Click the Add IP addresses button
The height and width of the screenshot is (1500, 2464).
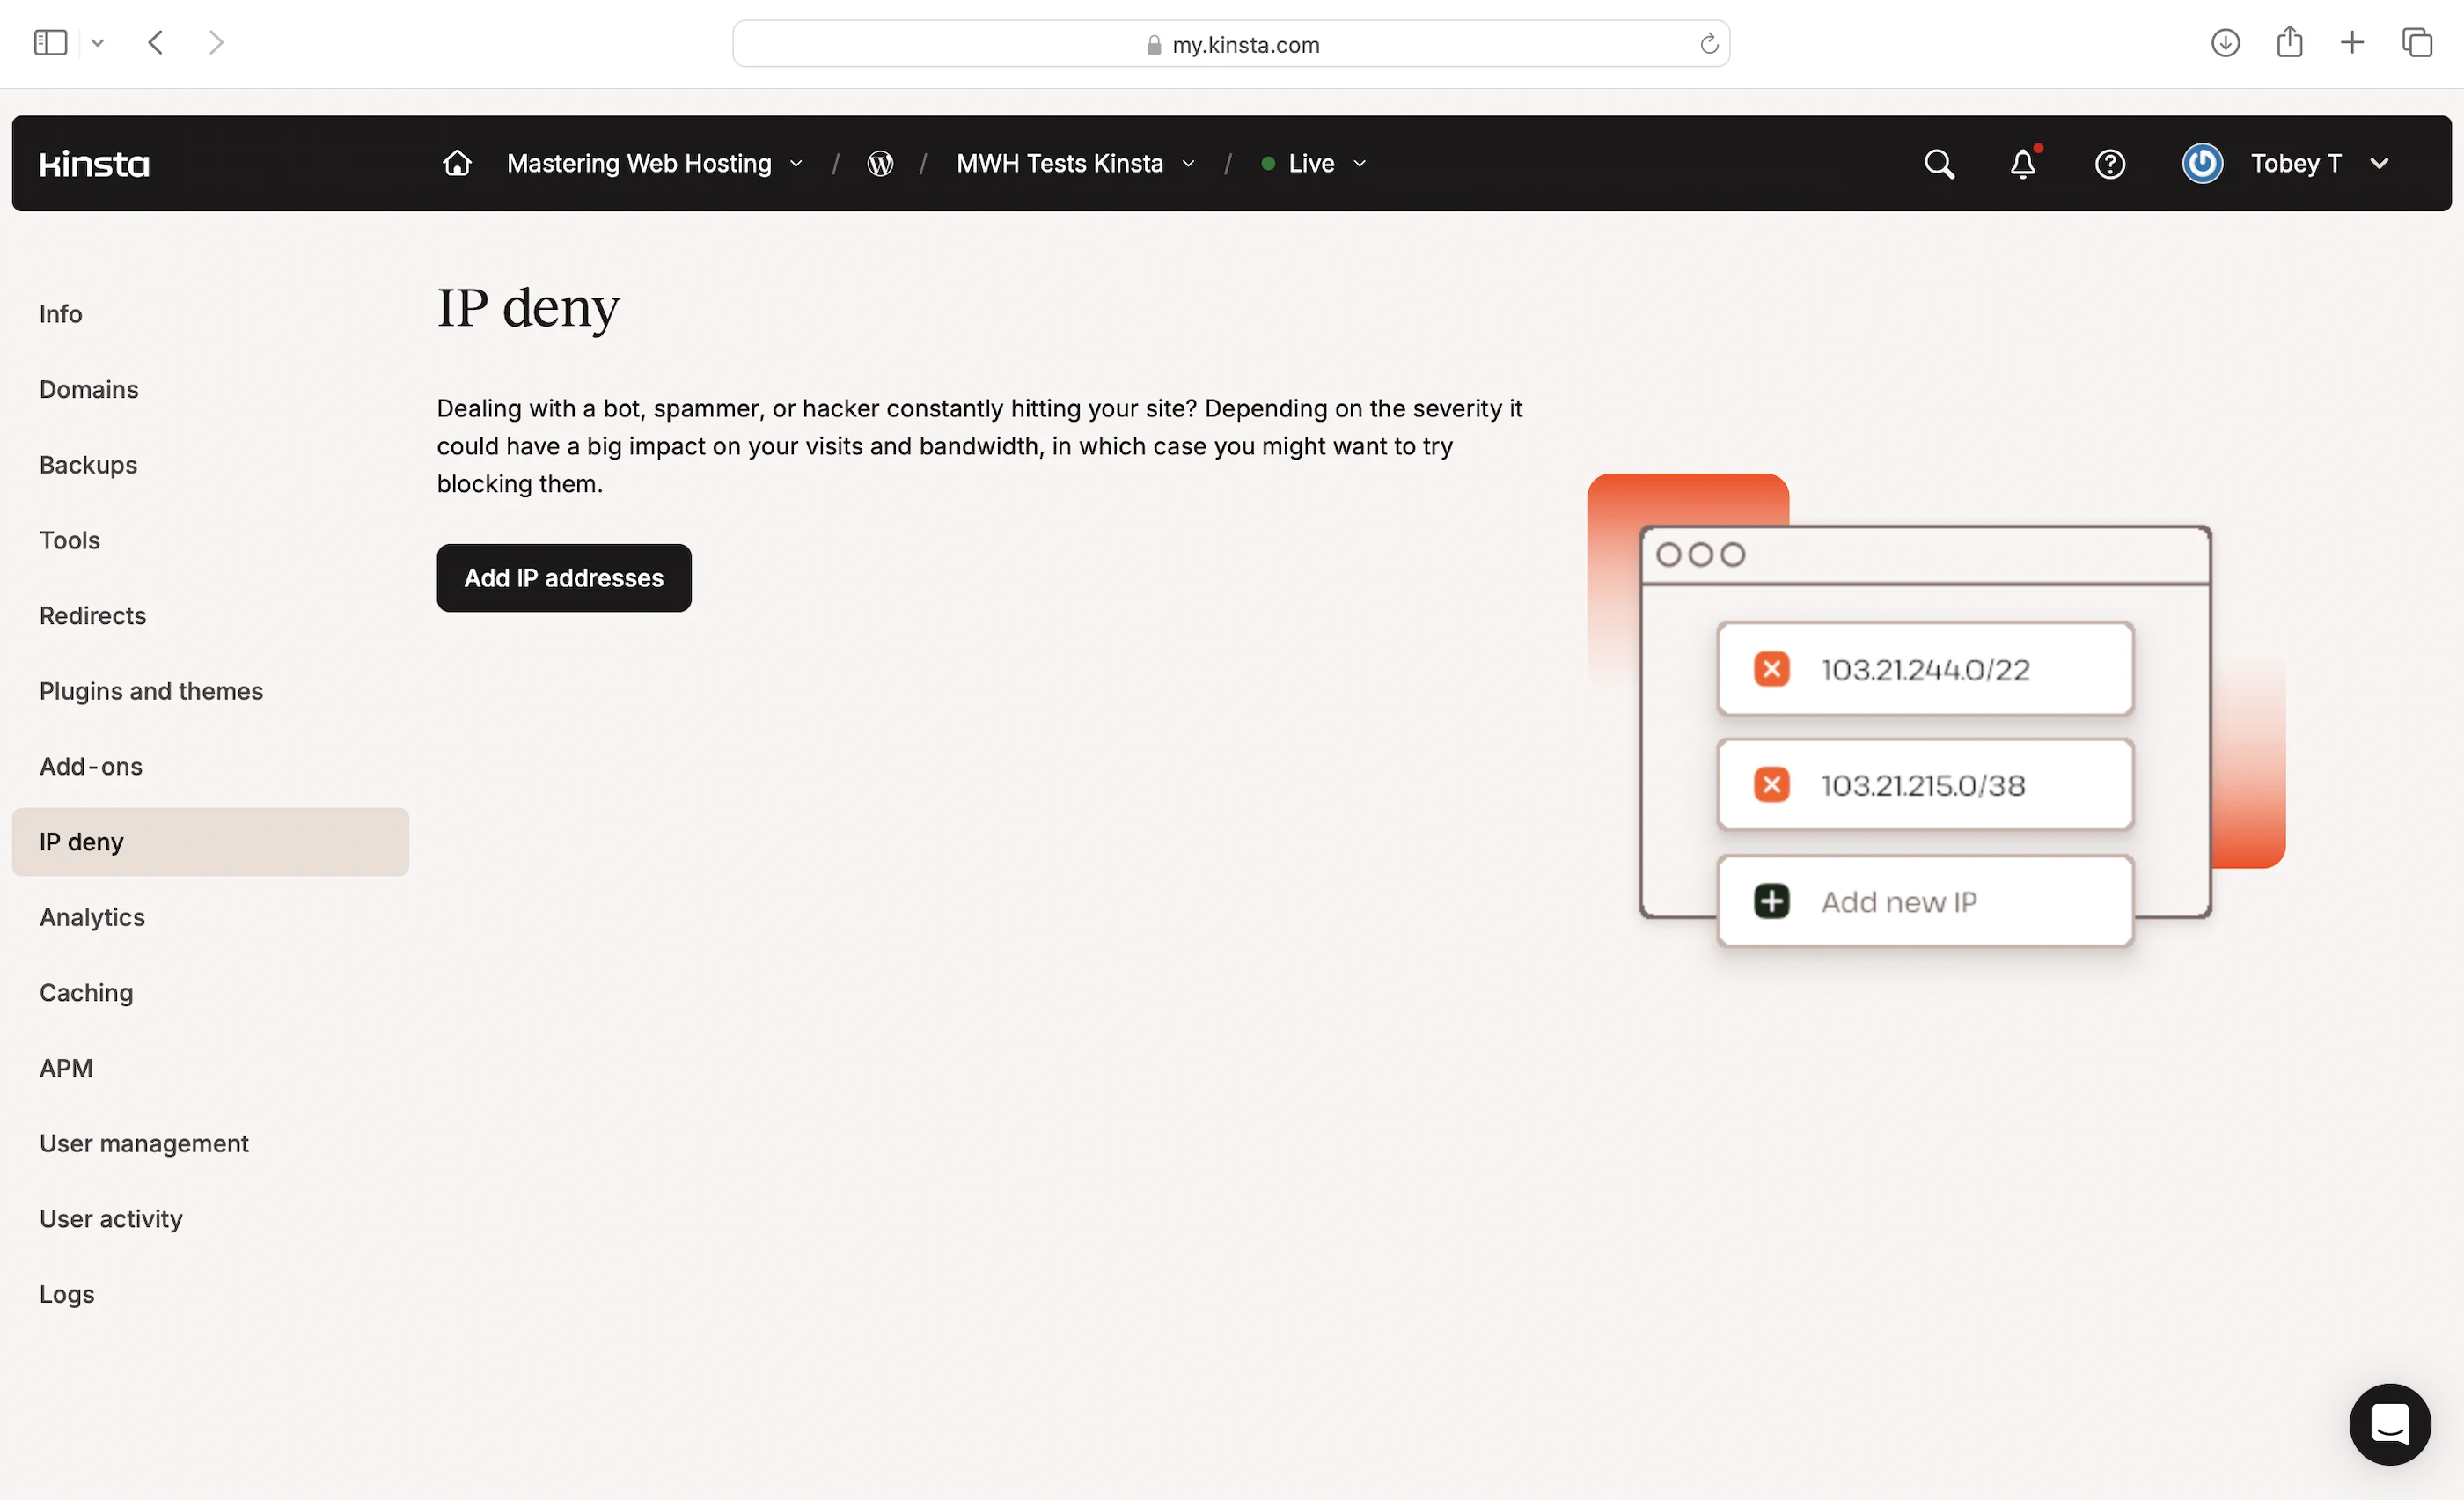[x=563, y=578]
